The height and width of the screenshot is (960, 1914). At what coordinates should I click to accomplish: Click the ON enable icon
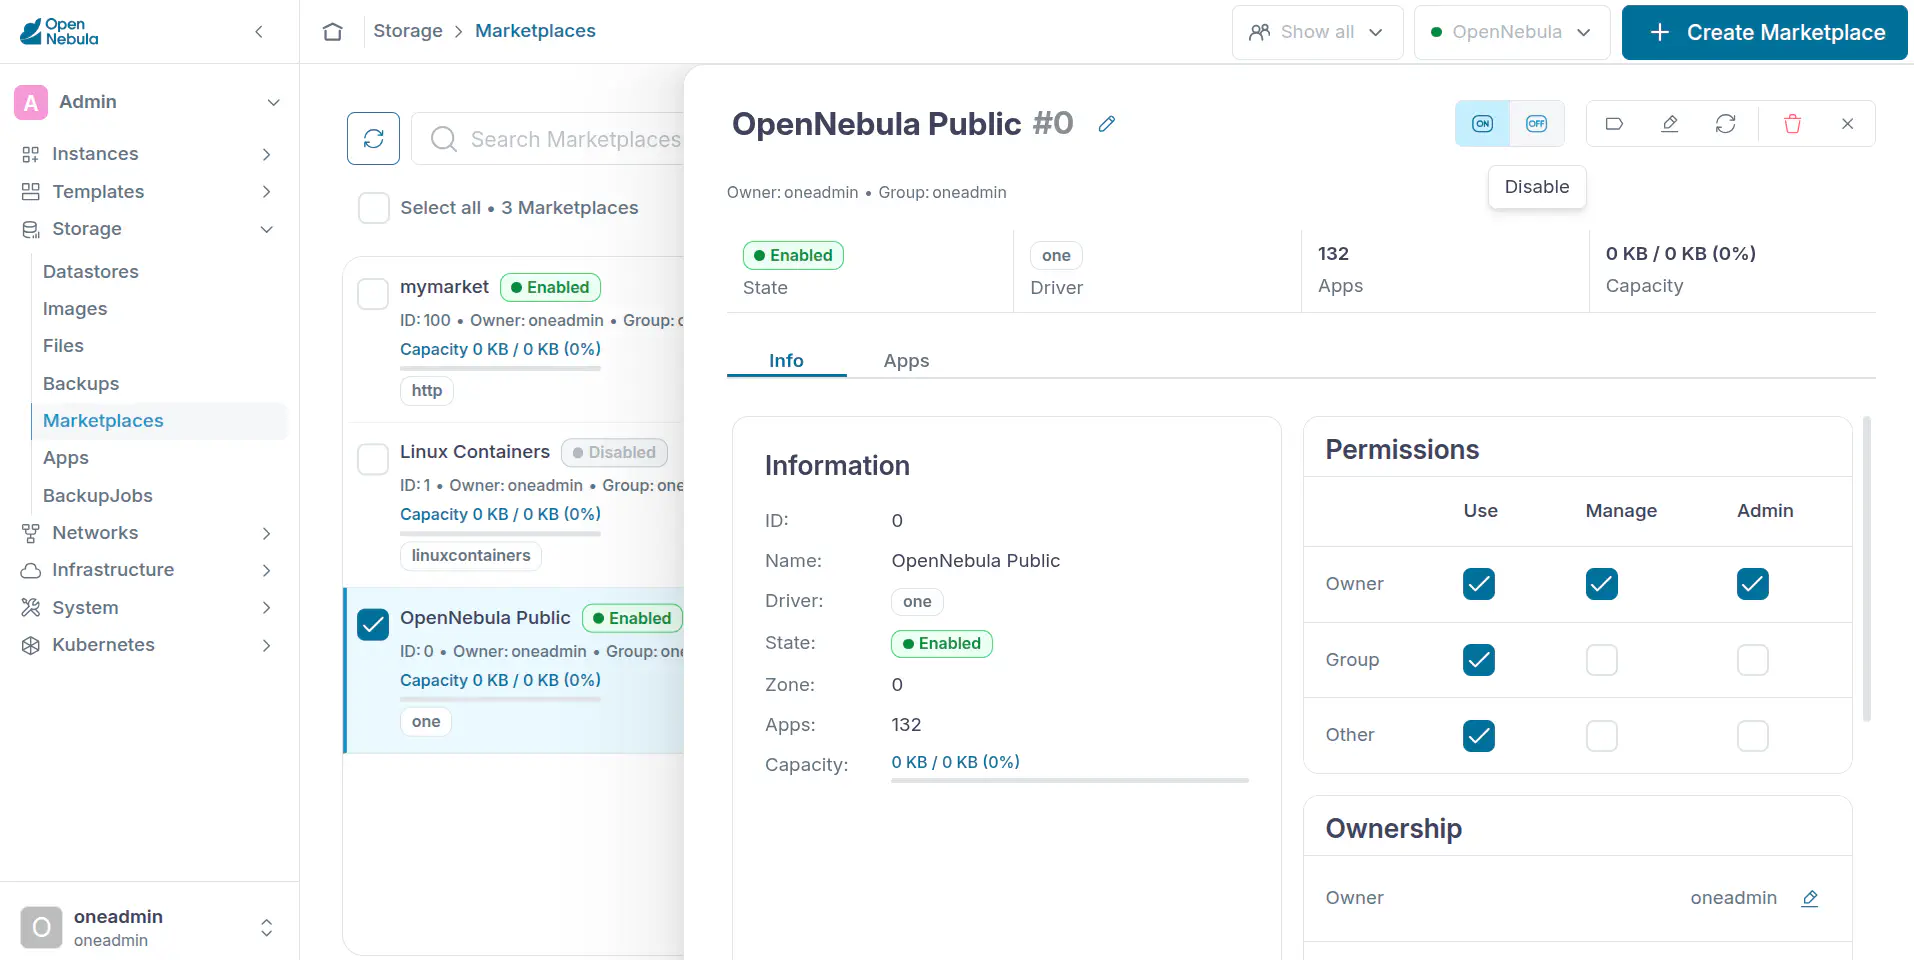point(1482,124)
